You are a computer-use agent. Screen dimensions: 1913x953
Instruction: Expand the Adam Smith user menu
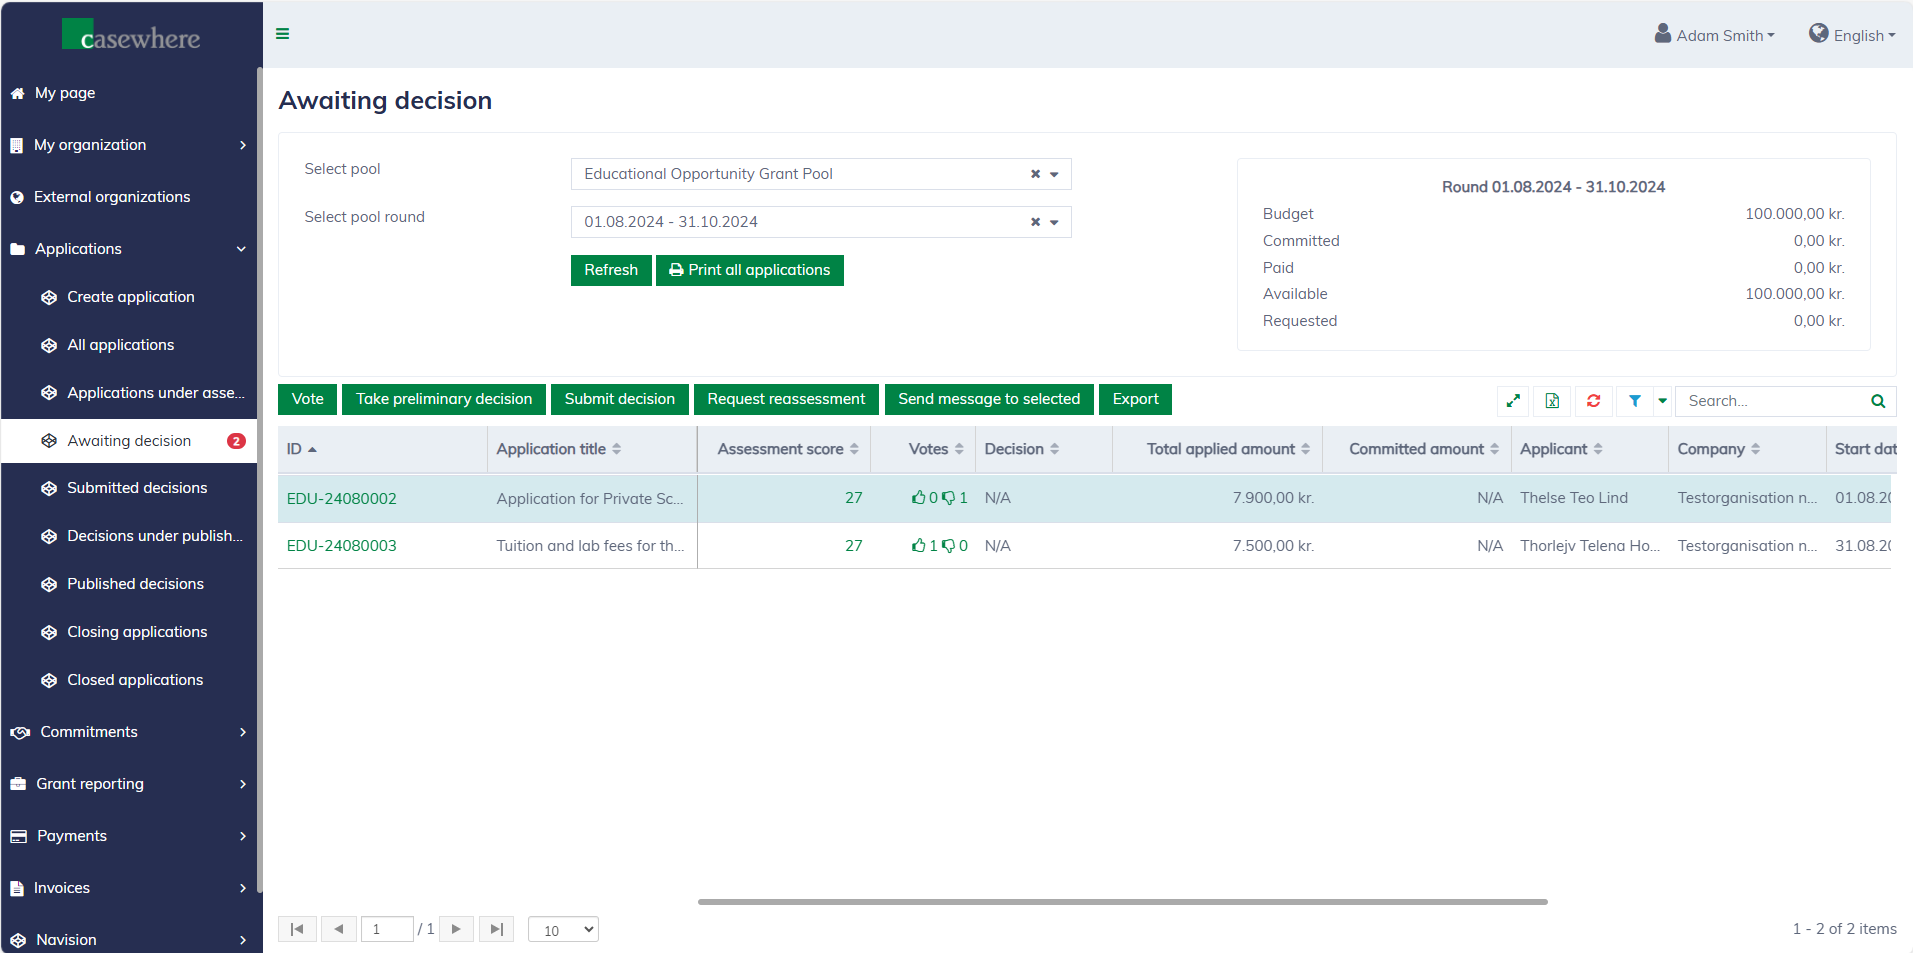[x=1714, y=35]
